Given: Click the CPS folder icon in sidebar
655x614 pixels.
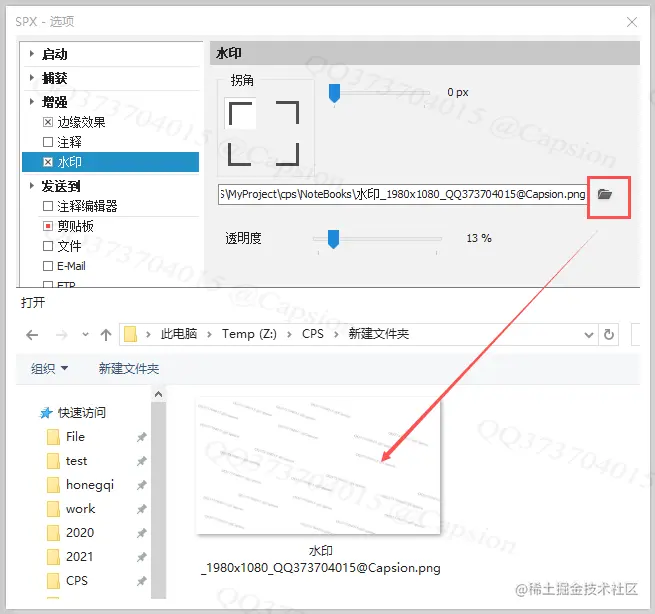Looking at the screenshot, I should [x=53, y=581].
